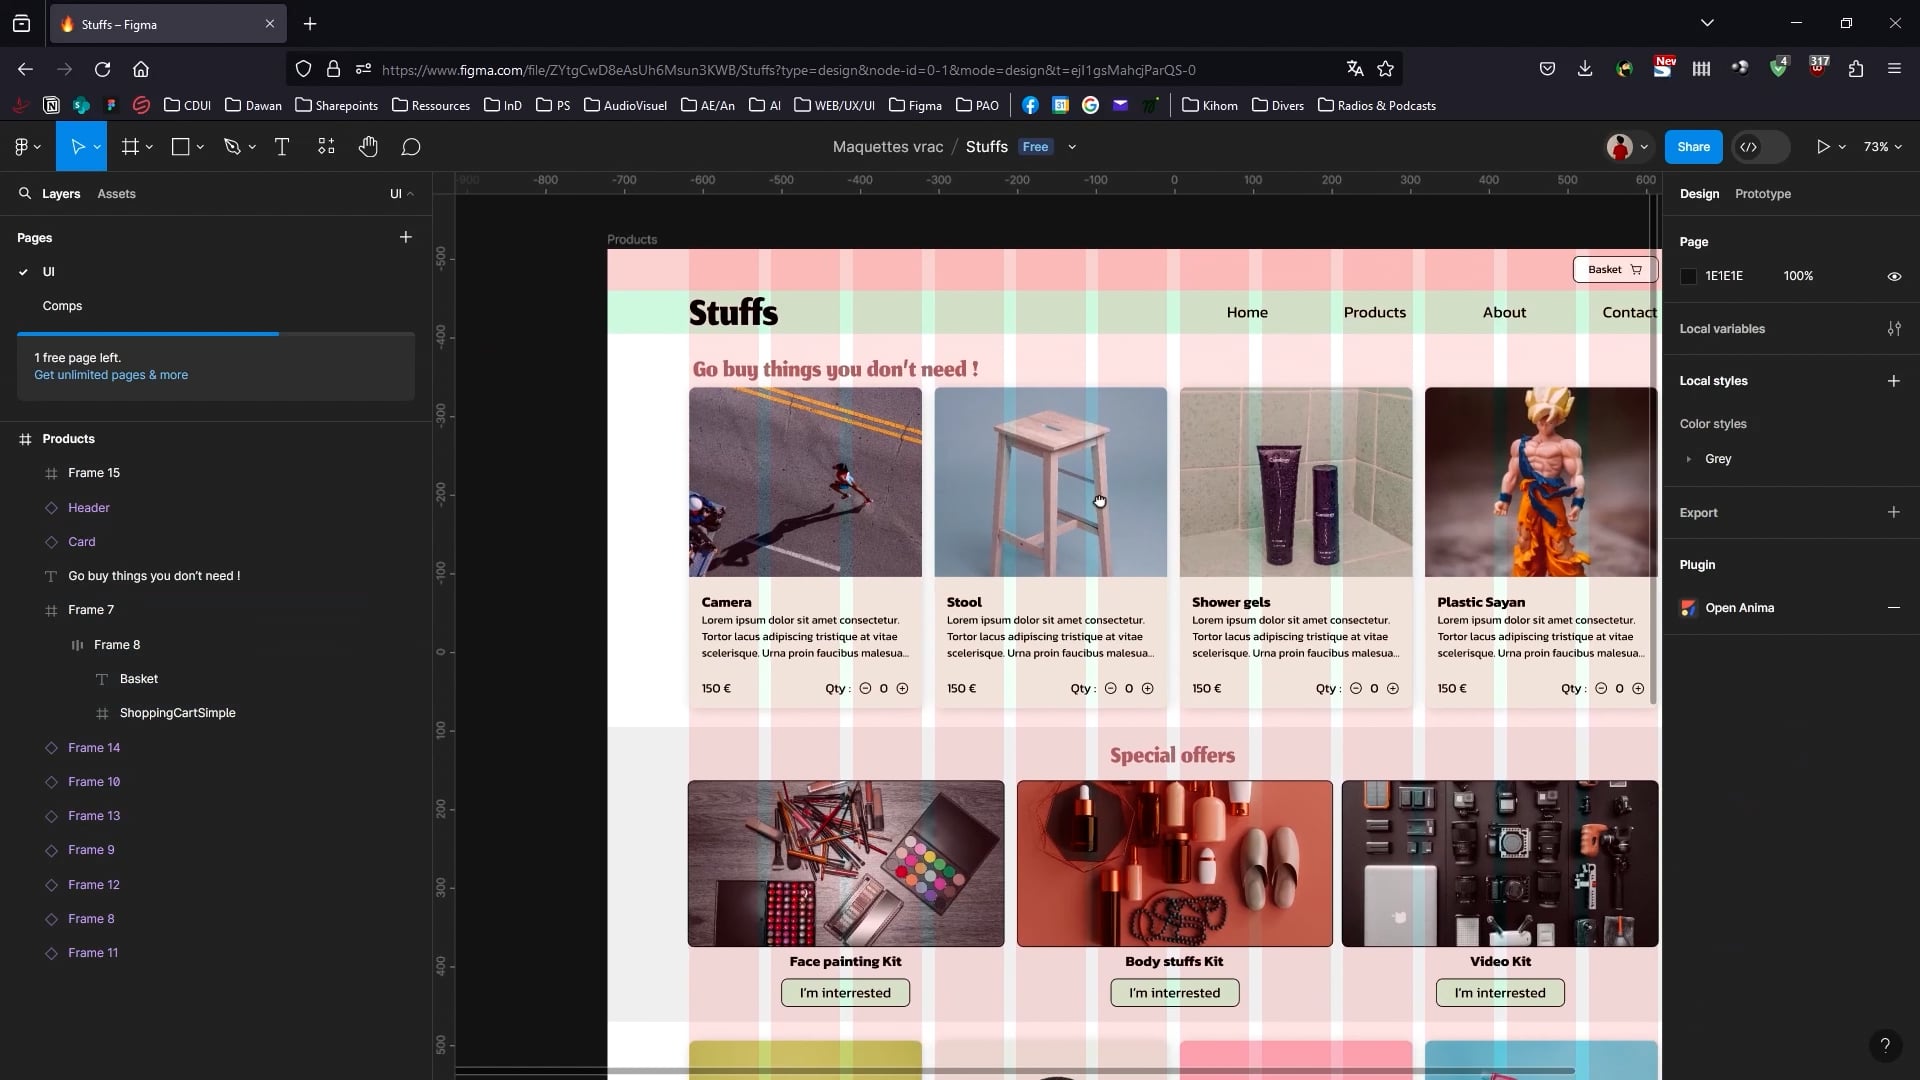
Task: Switch to the Assets tab
Action: click(x=117, y=193)
